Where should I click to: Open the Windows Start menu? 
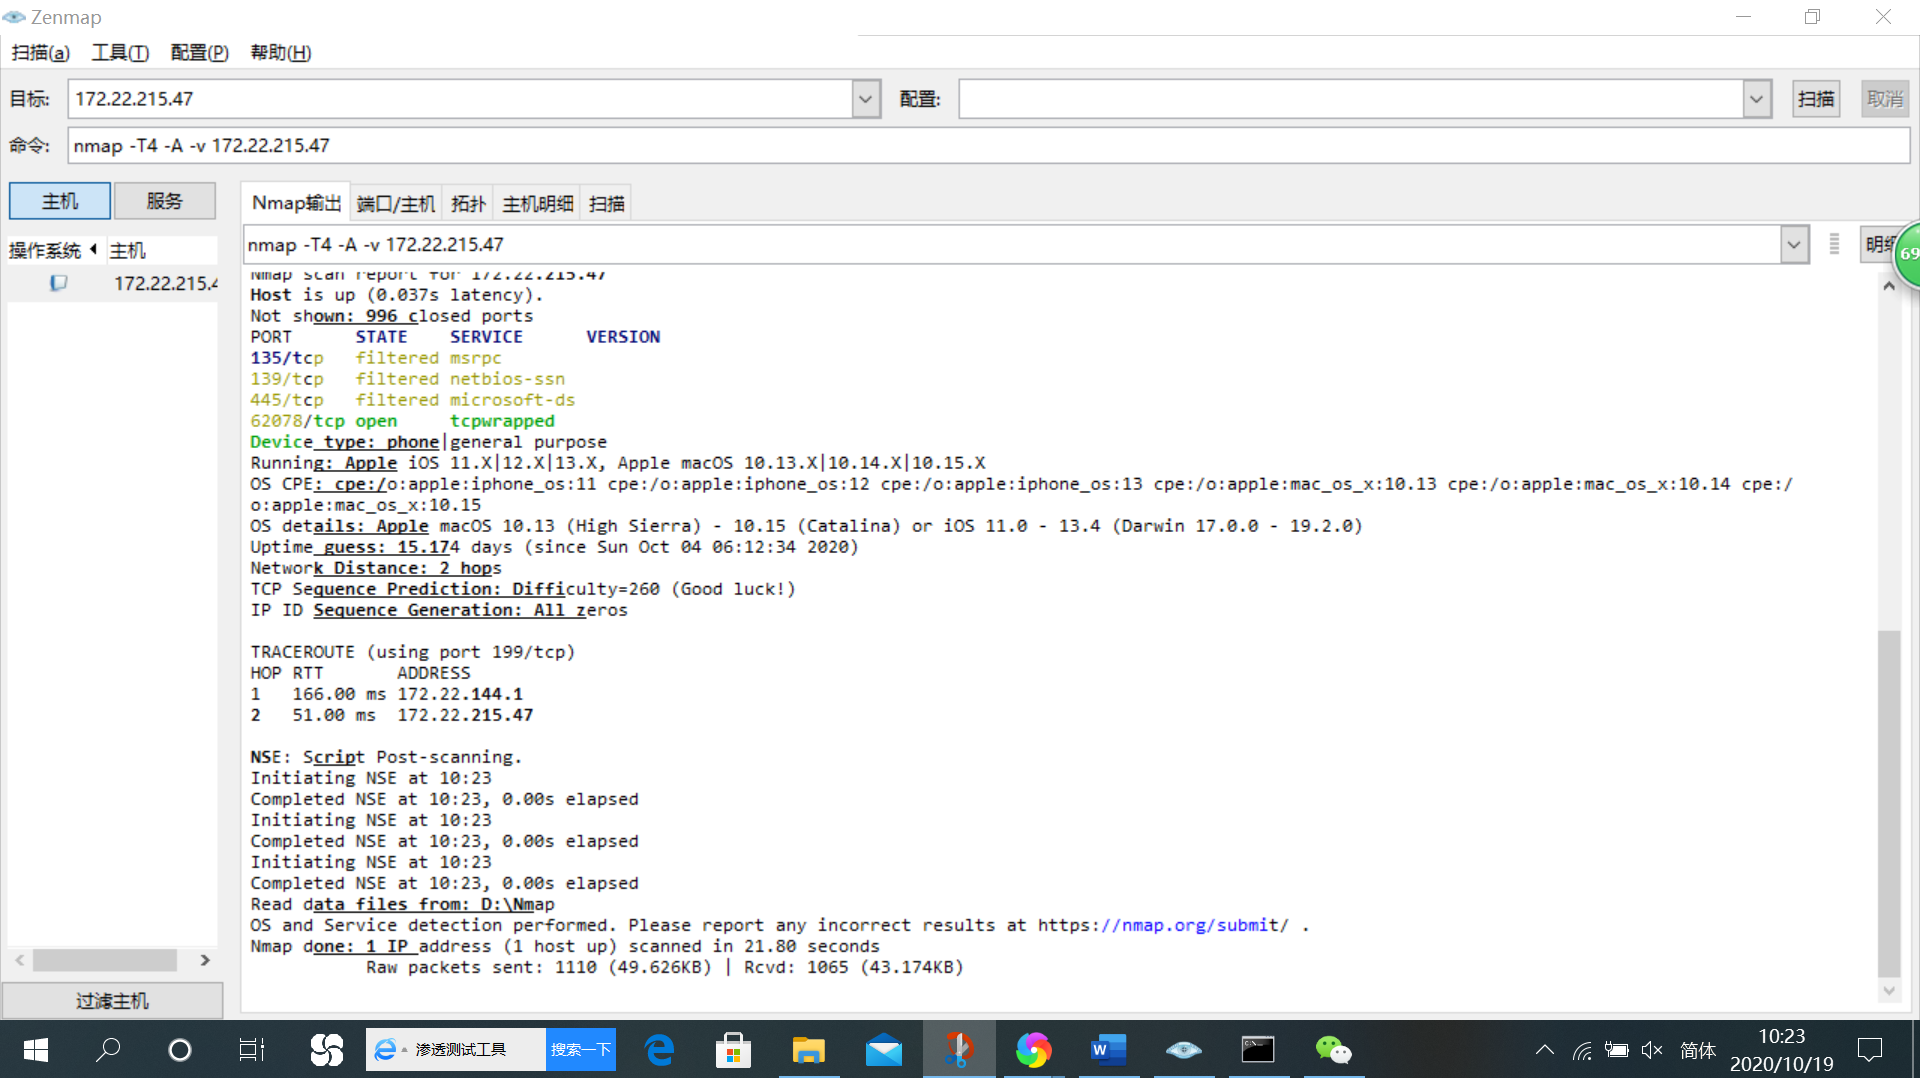pyautogui.click(x=36, y=1049)
